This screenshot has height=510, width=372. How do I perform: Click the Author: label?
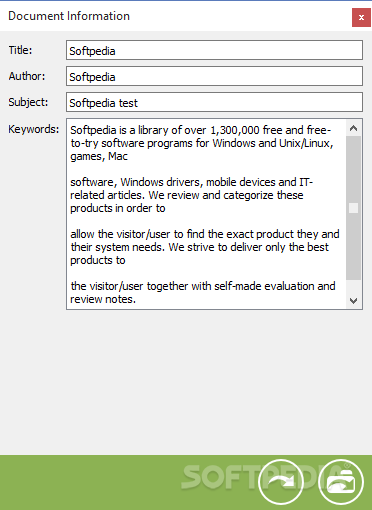click(27, 76)
